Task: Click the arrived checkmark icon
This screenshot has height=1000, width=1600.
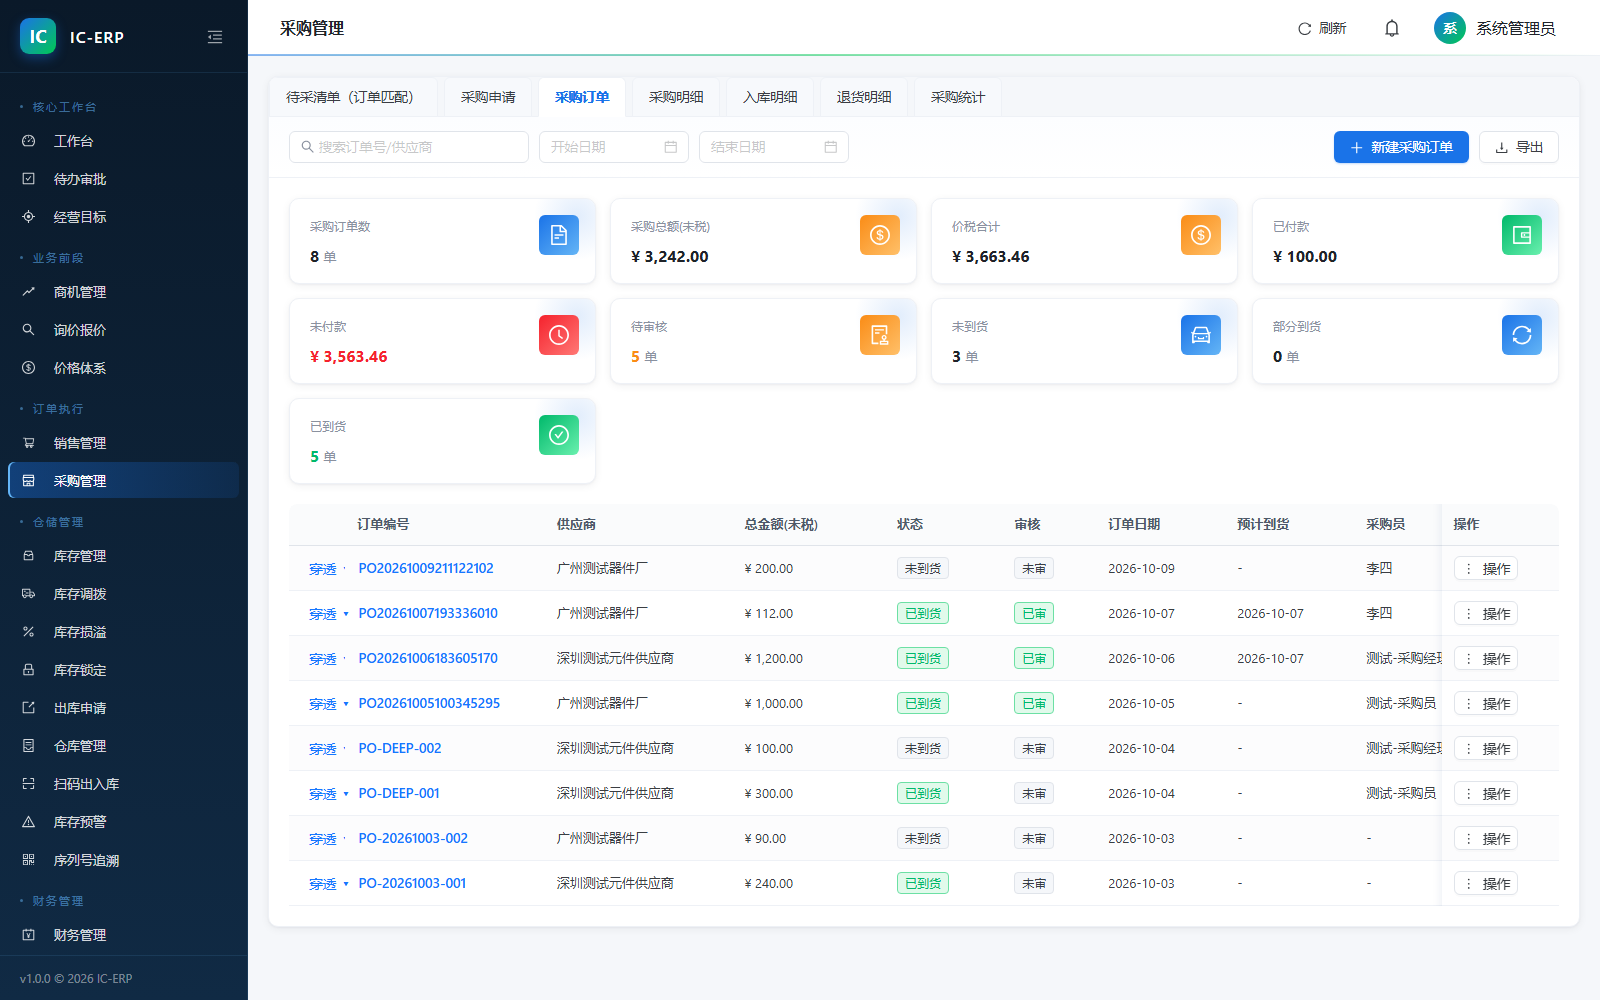Action: (559, 435)
